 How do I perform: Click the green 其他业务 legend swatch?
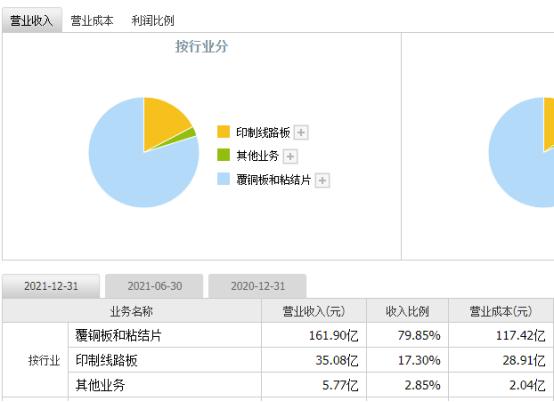(x=223, y=155)
